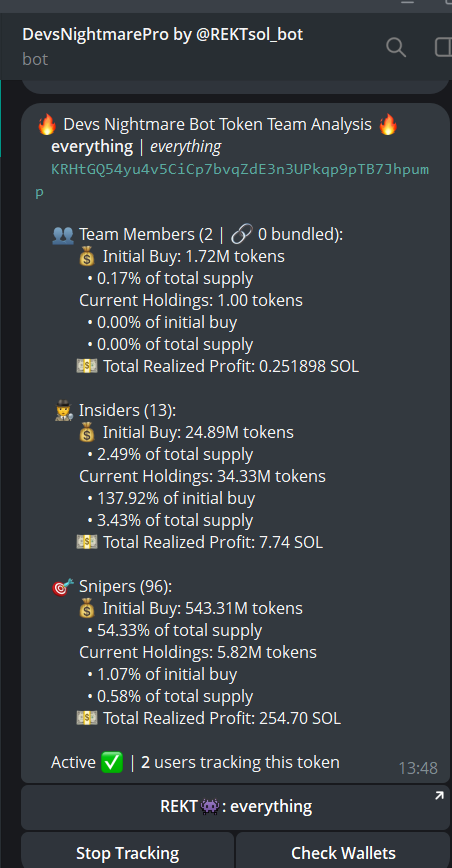This screenshot has width=452, height=868.
Task: Click the Check Wallets button
Action: (344, 852)
